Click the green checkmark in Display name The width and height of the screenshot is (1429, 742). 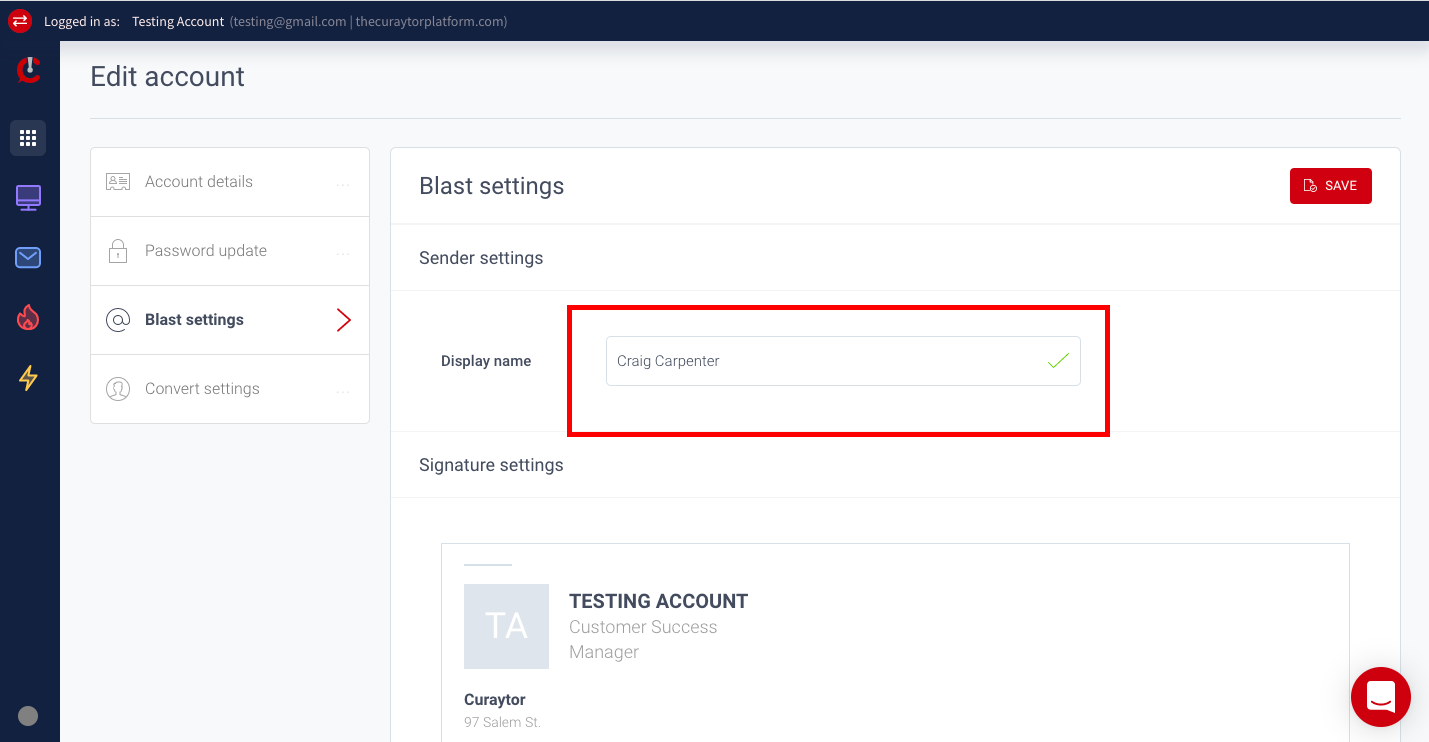(x=1058, y=361)
